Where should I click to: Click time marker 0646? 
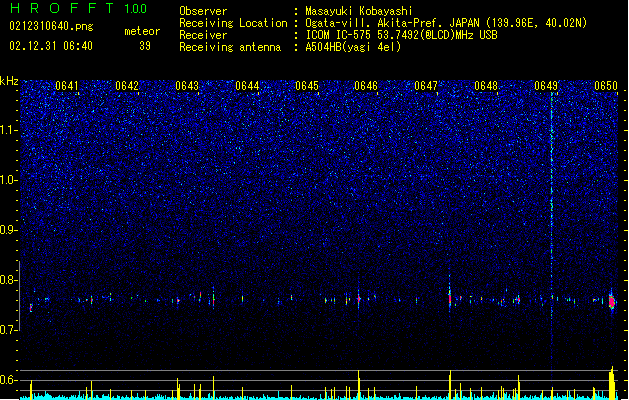pyautogui.click(x=366, y=86)
